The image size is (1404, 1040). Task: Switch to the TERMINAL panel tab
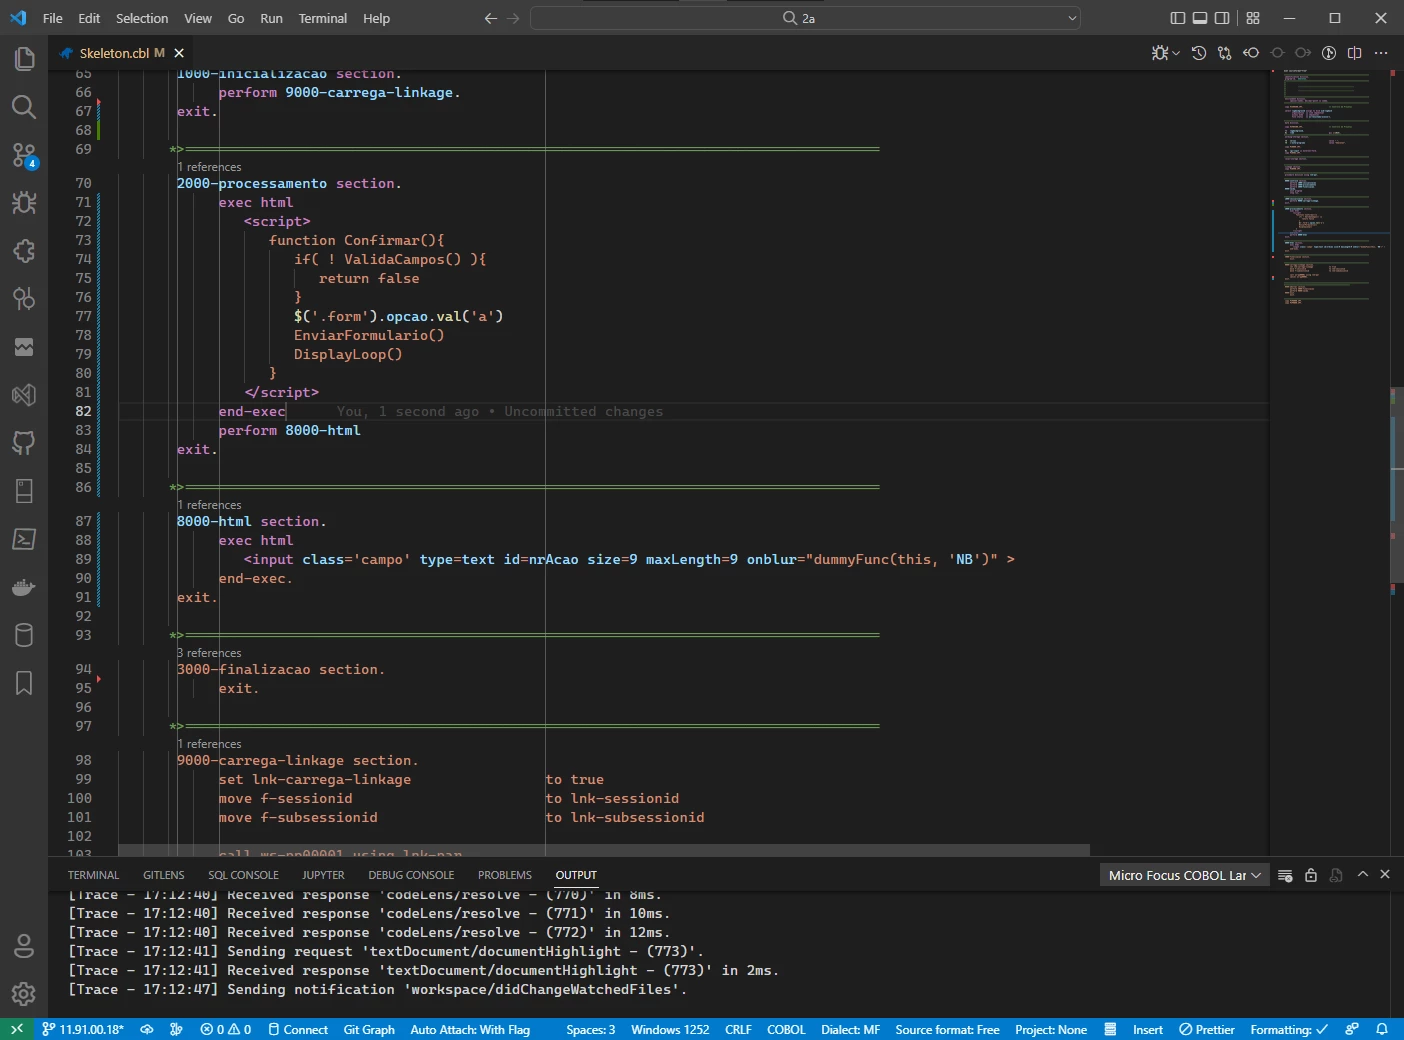93,875
